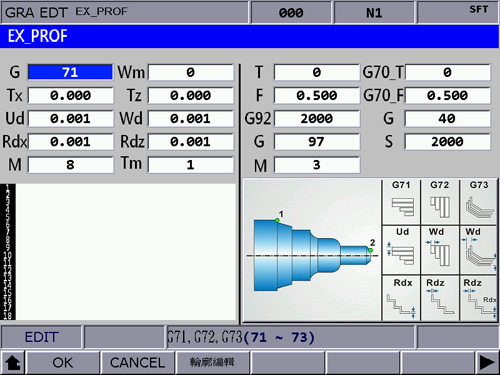The width and height of the screenshot is (500, 375).
Task: Confirm with the OK softkey
Action: click(x=63, y=363)
